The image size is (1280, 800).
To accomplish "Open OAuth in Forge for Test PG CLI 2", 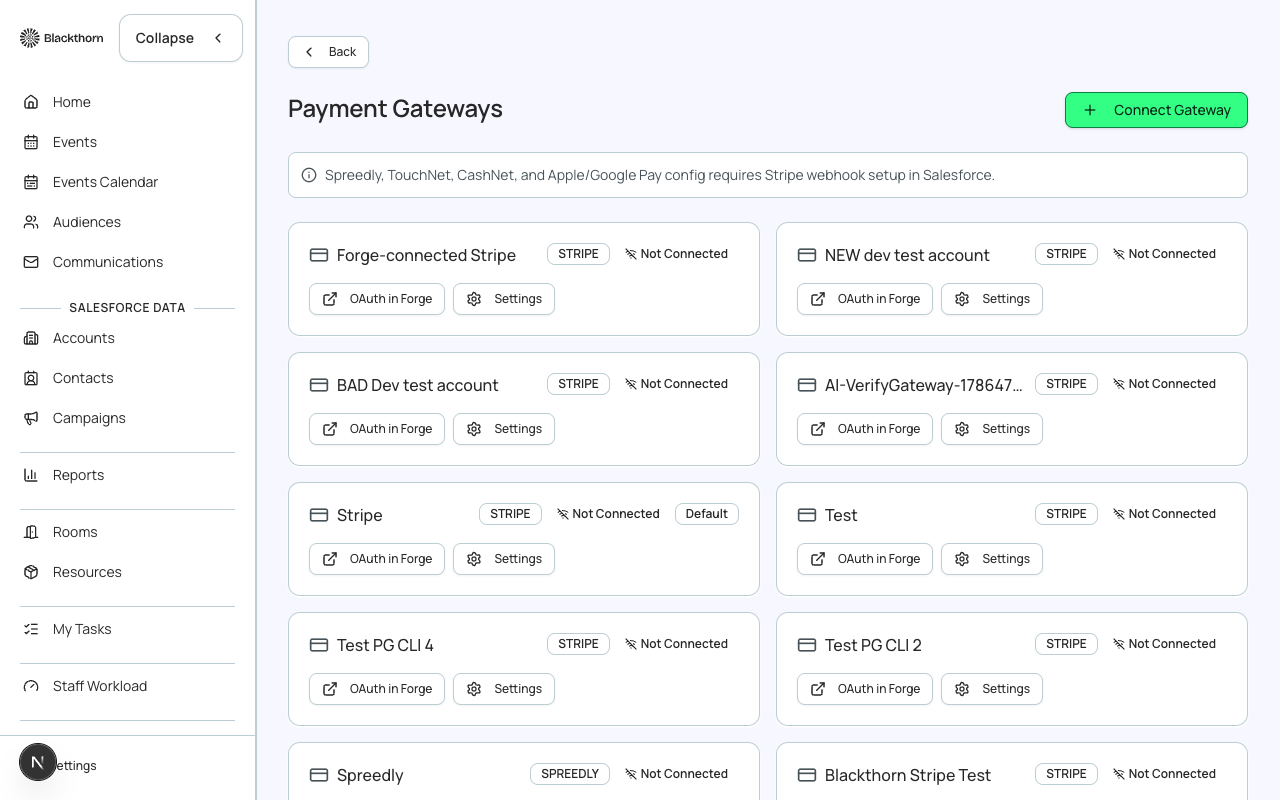I will point(865,689).
